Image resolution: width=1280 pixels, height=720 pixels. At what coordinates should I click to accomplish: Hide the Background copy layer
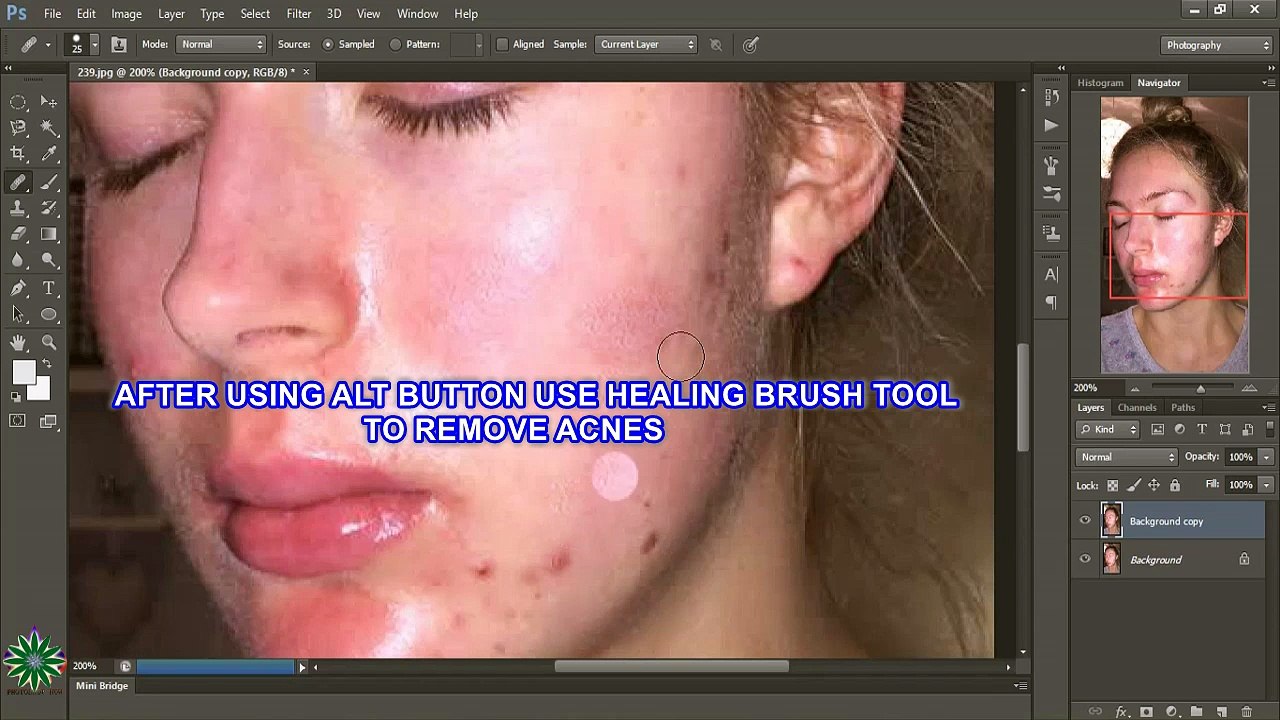click(1085, 521)
